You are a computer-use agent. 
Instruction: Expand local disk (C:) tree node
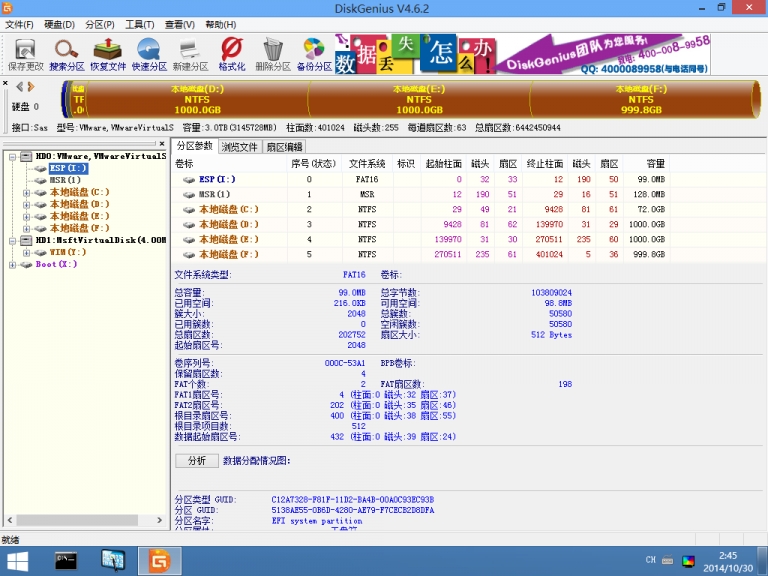point(26,192)
